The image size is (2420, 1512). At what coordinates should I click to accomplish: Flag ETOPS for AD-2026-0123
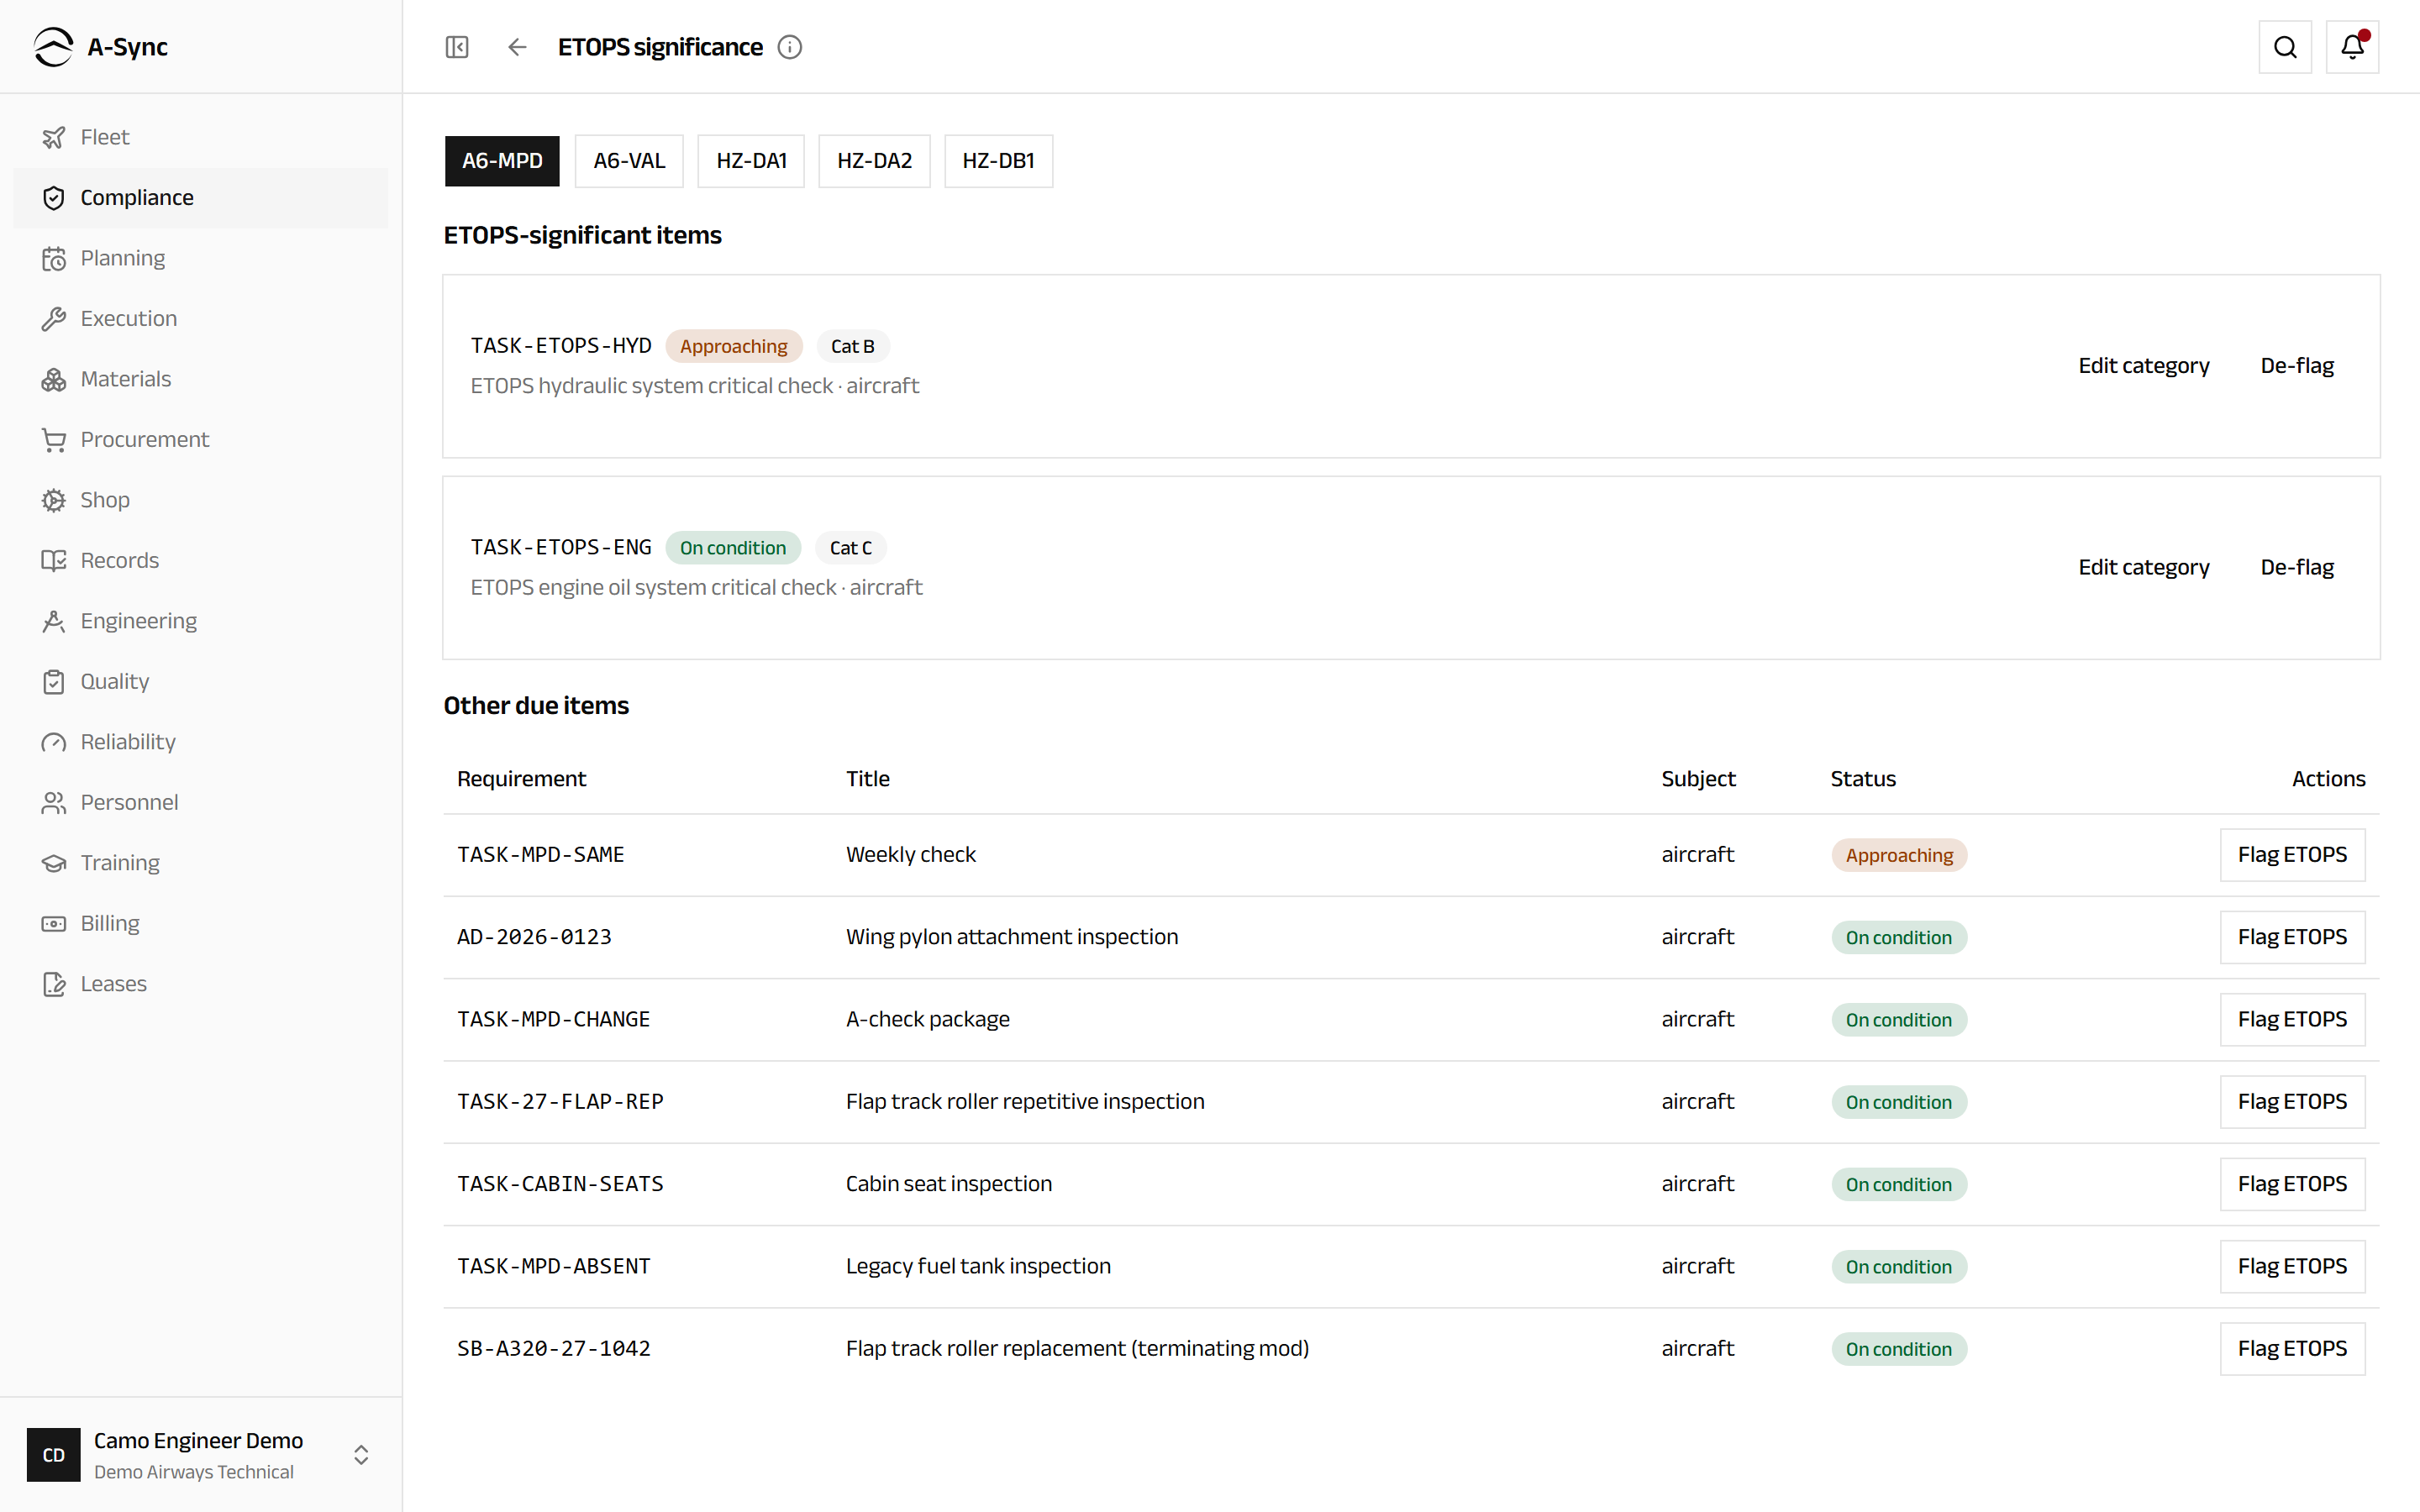[x=2292, y=937]
